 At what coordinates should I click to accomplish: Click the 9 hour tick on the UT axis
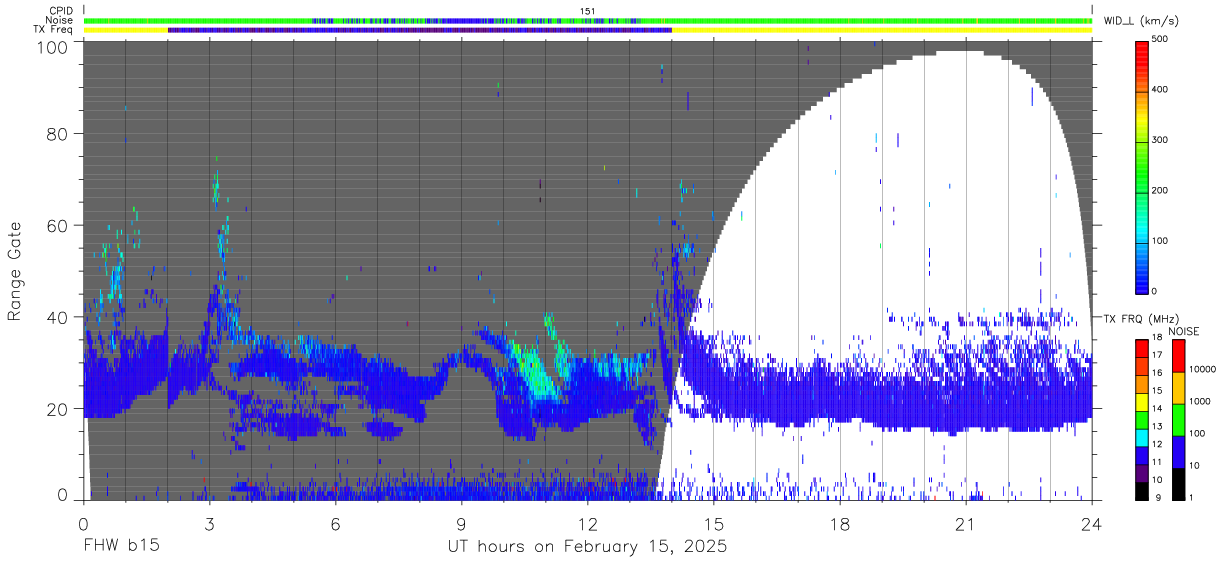[x=461, y=524]
